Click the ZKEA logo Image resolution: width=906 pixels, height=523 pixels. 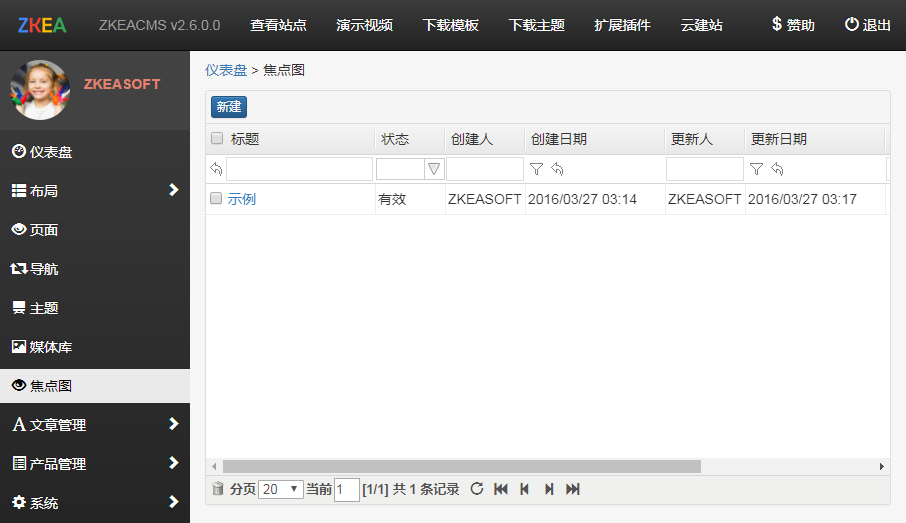(x=42, y=25)
